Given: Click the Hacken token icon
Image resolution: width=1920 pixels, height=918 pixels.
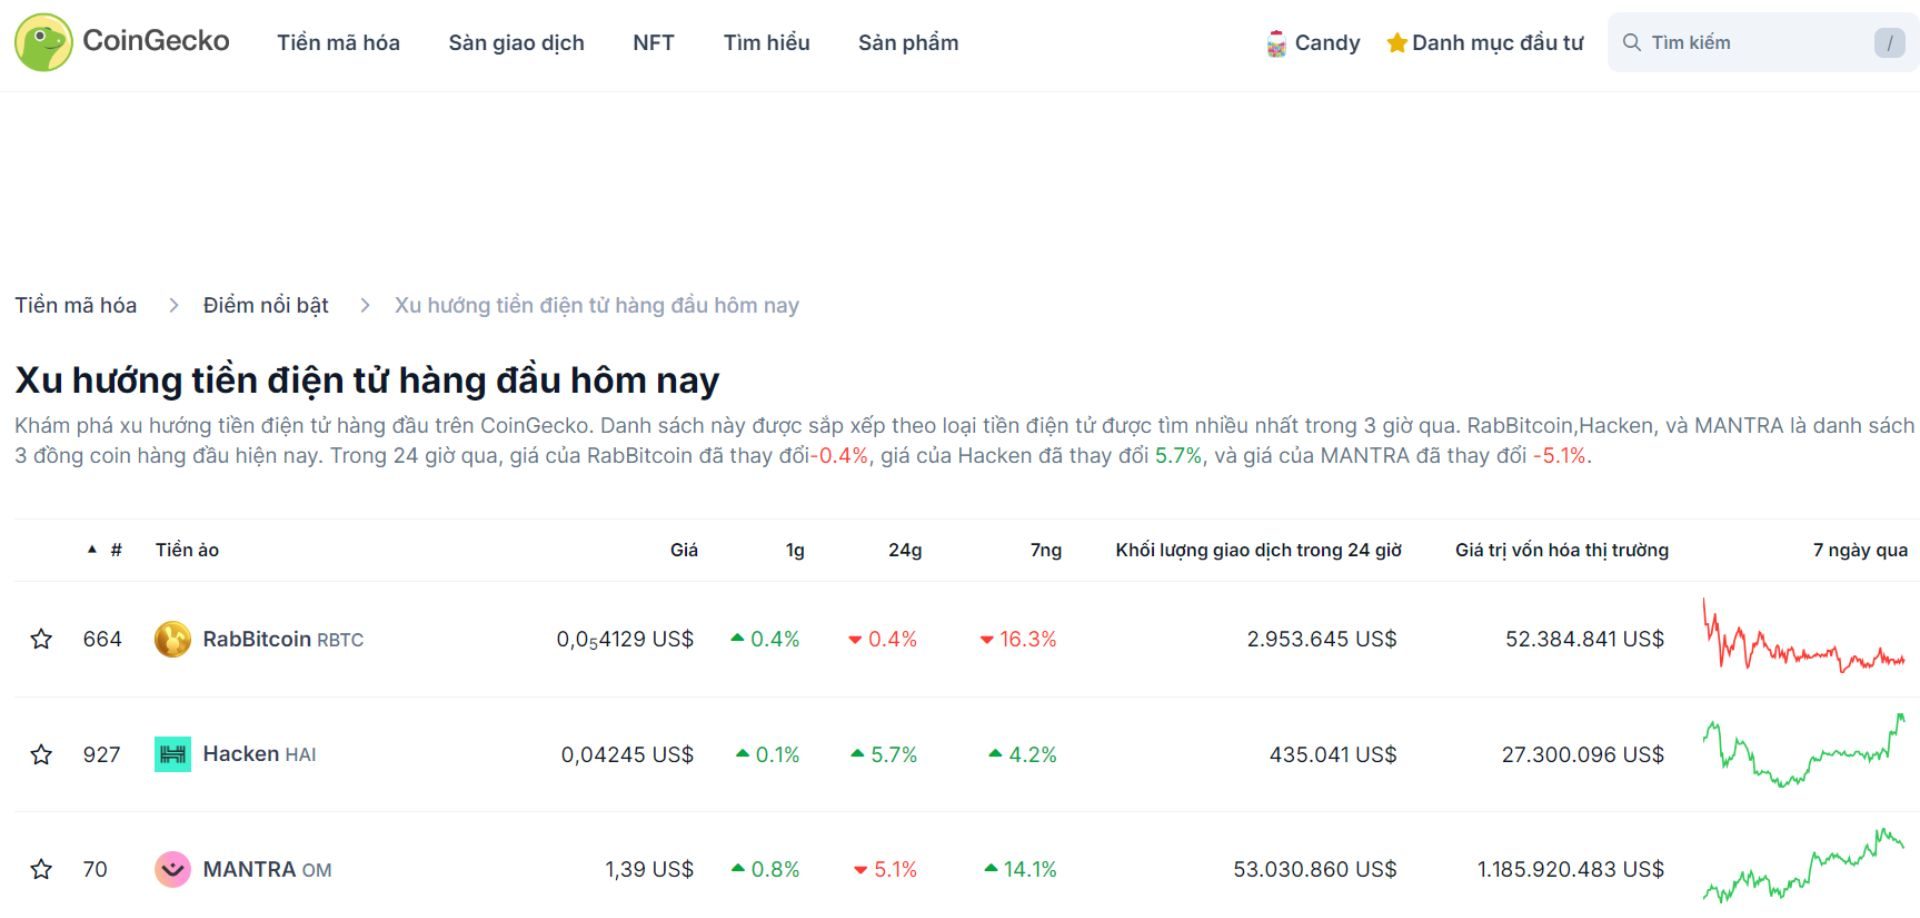Looking at the screenshot, I should coord(172,754).
